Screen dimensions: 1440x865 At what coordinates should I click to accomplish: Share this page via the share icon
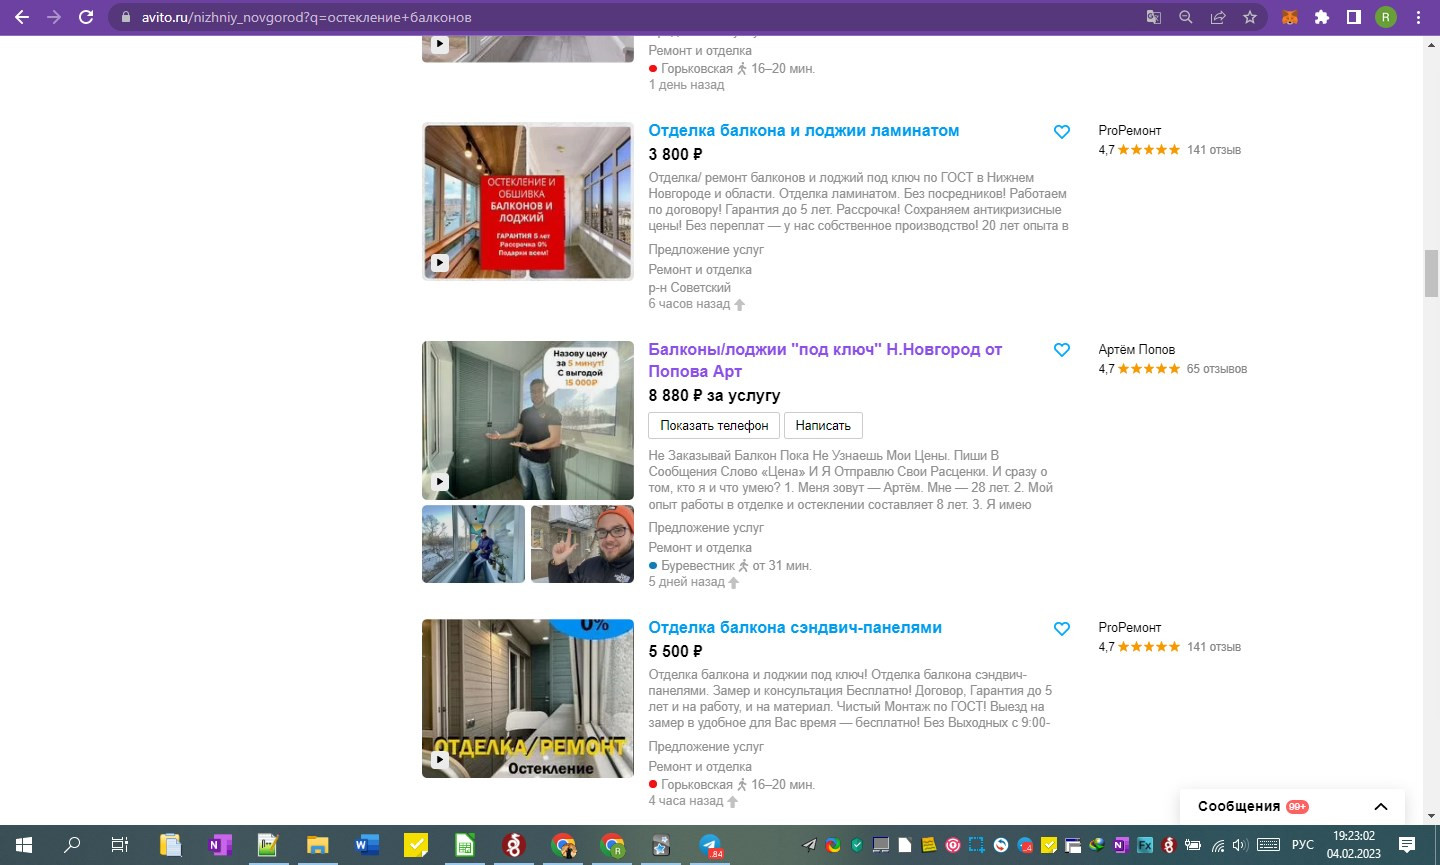pos(1218,17)
